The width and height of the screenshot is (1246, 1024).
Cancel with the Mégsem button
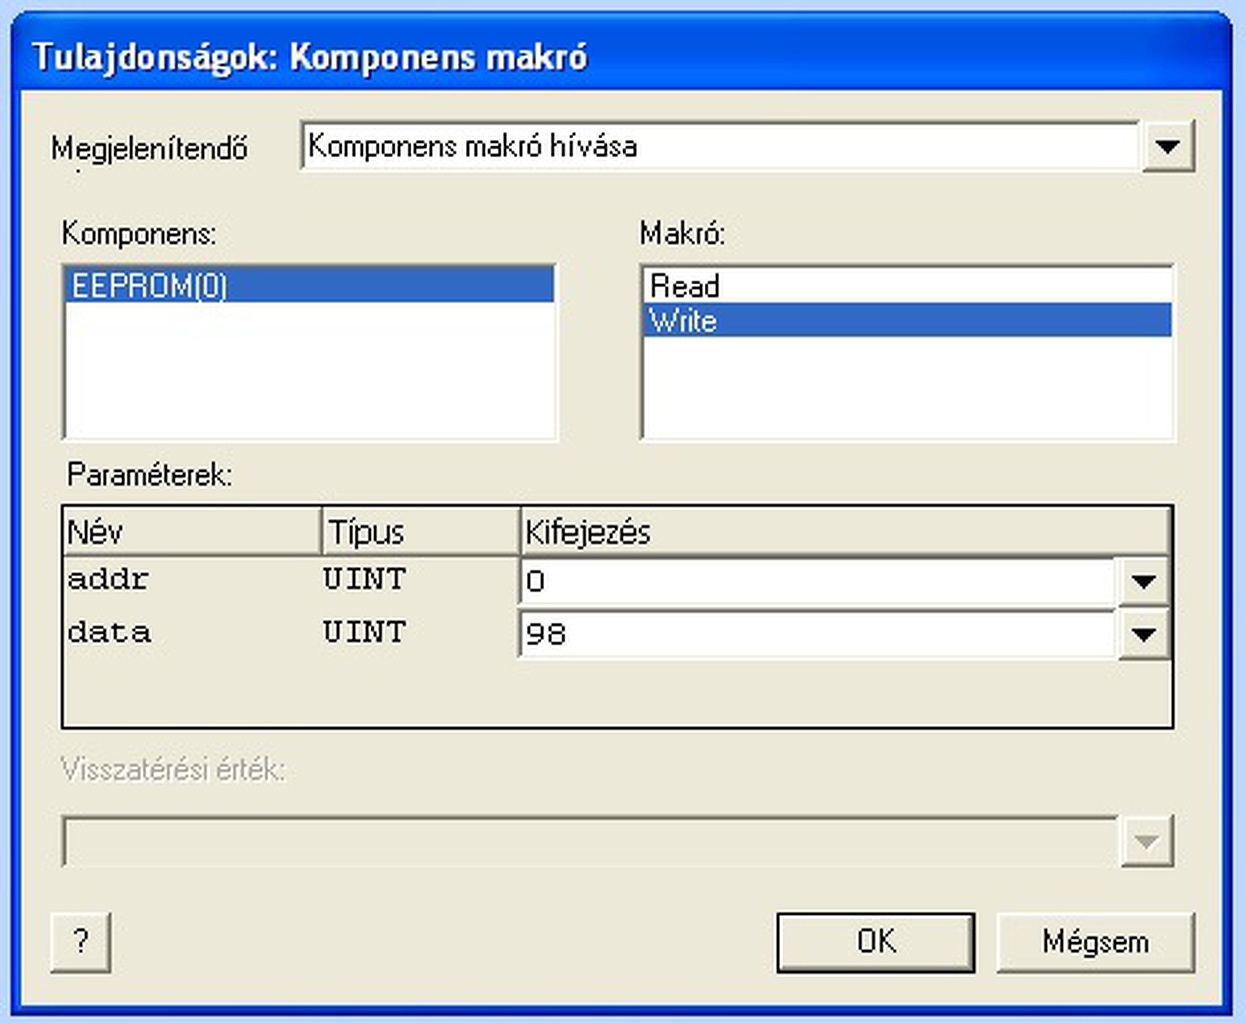coord(1095,941)
